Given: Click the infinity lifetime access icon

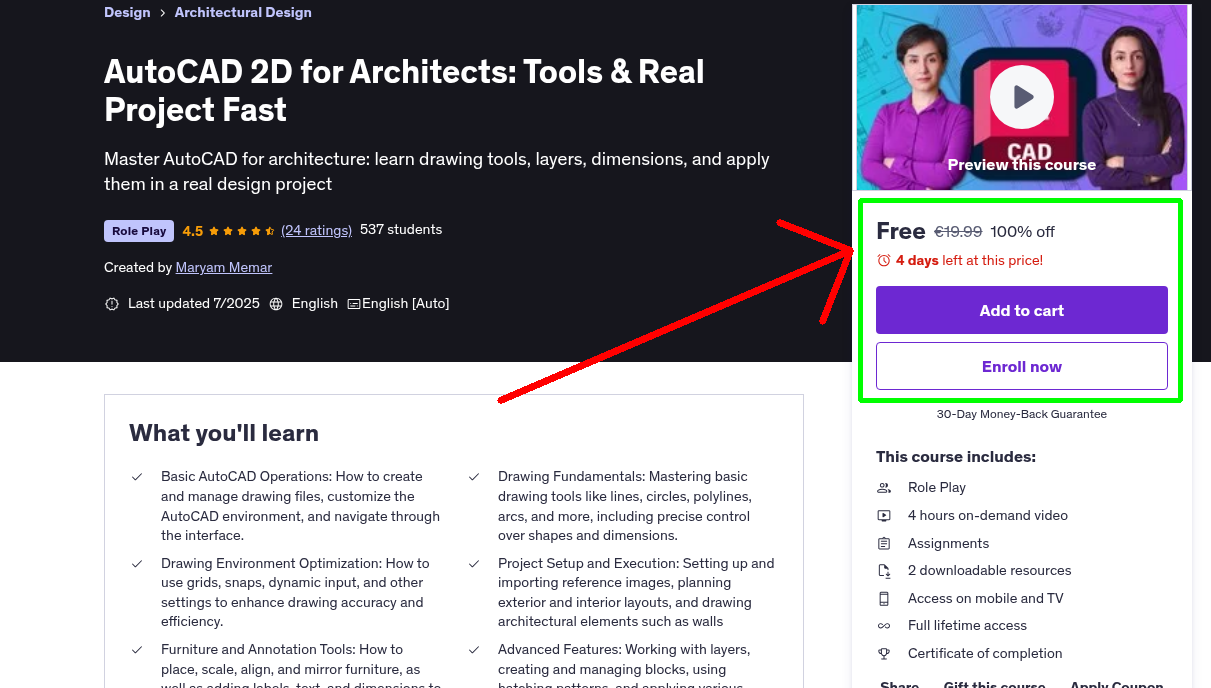Looking at the screenshot, I should (x=884, y=625).
